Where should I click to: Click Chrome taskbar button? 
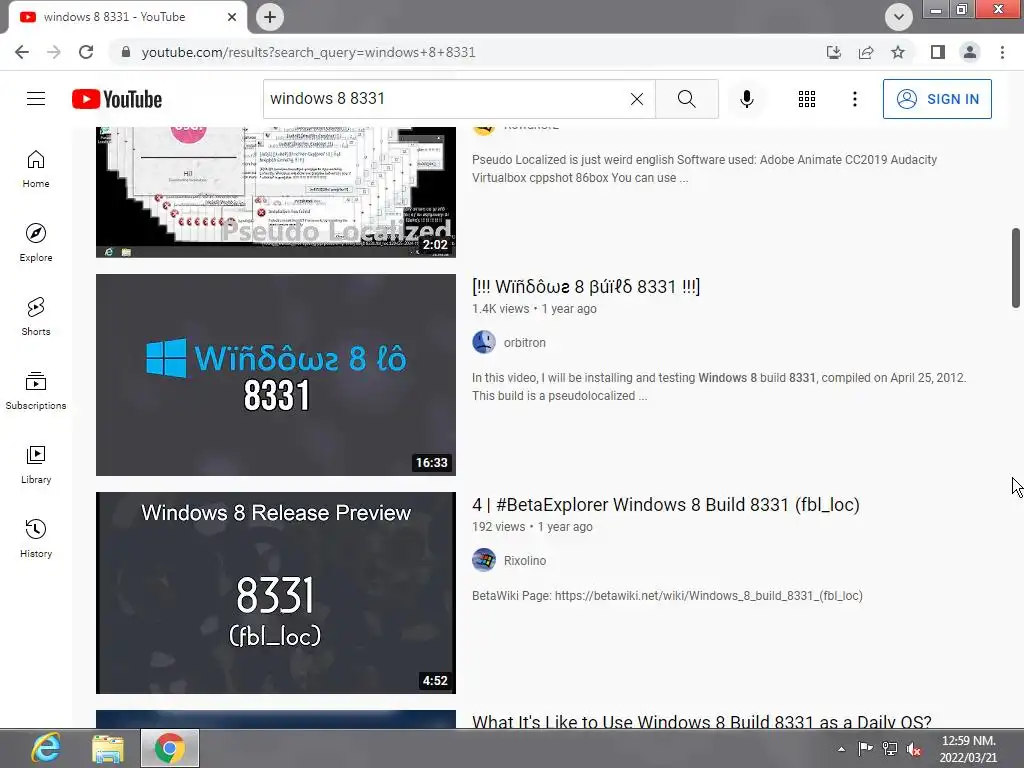tap(170, 748)
